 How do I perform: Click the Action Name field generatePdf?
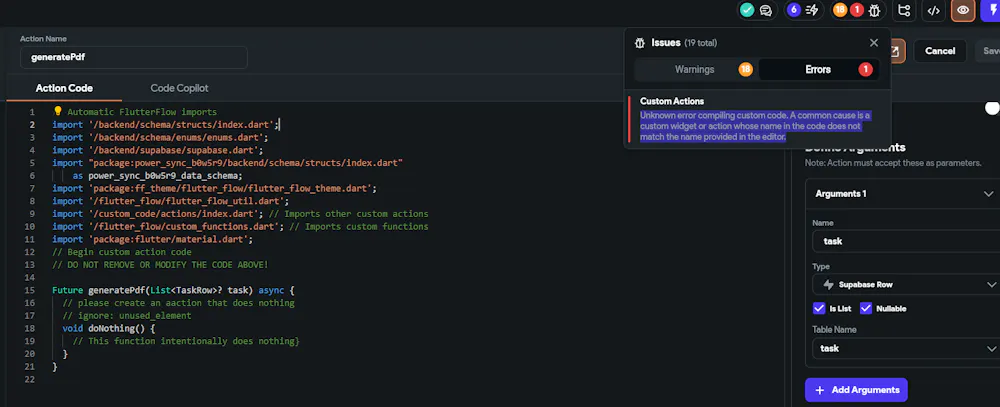click(x=134, y=57)
